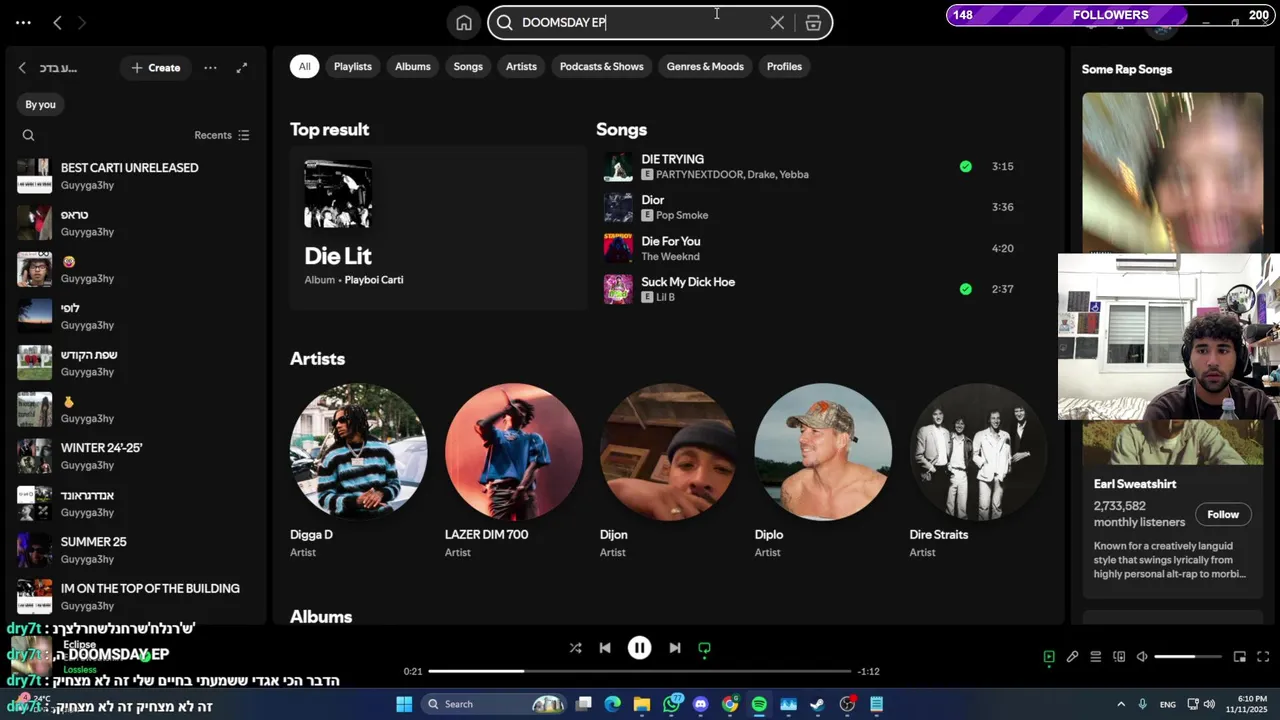Skip to previous track
1280x720 pixels.
605,648
